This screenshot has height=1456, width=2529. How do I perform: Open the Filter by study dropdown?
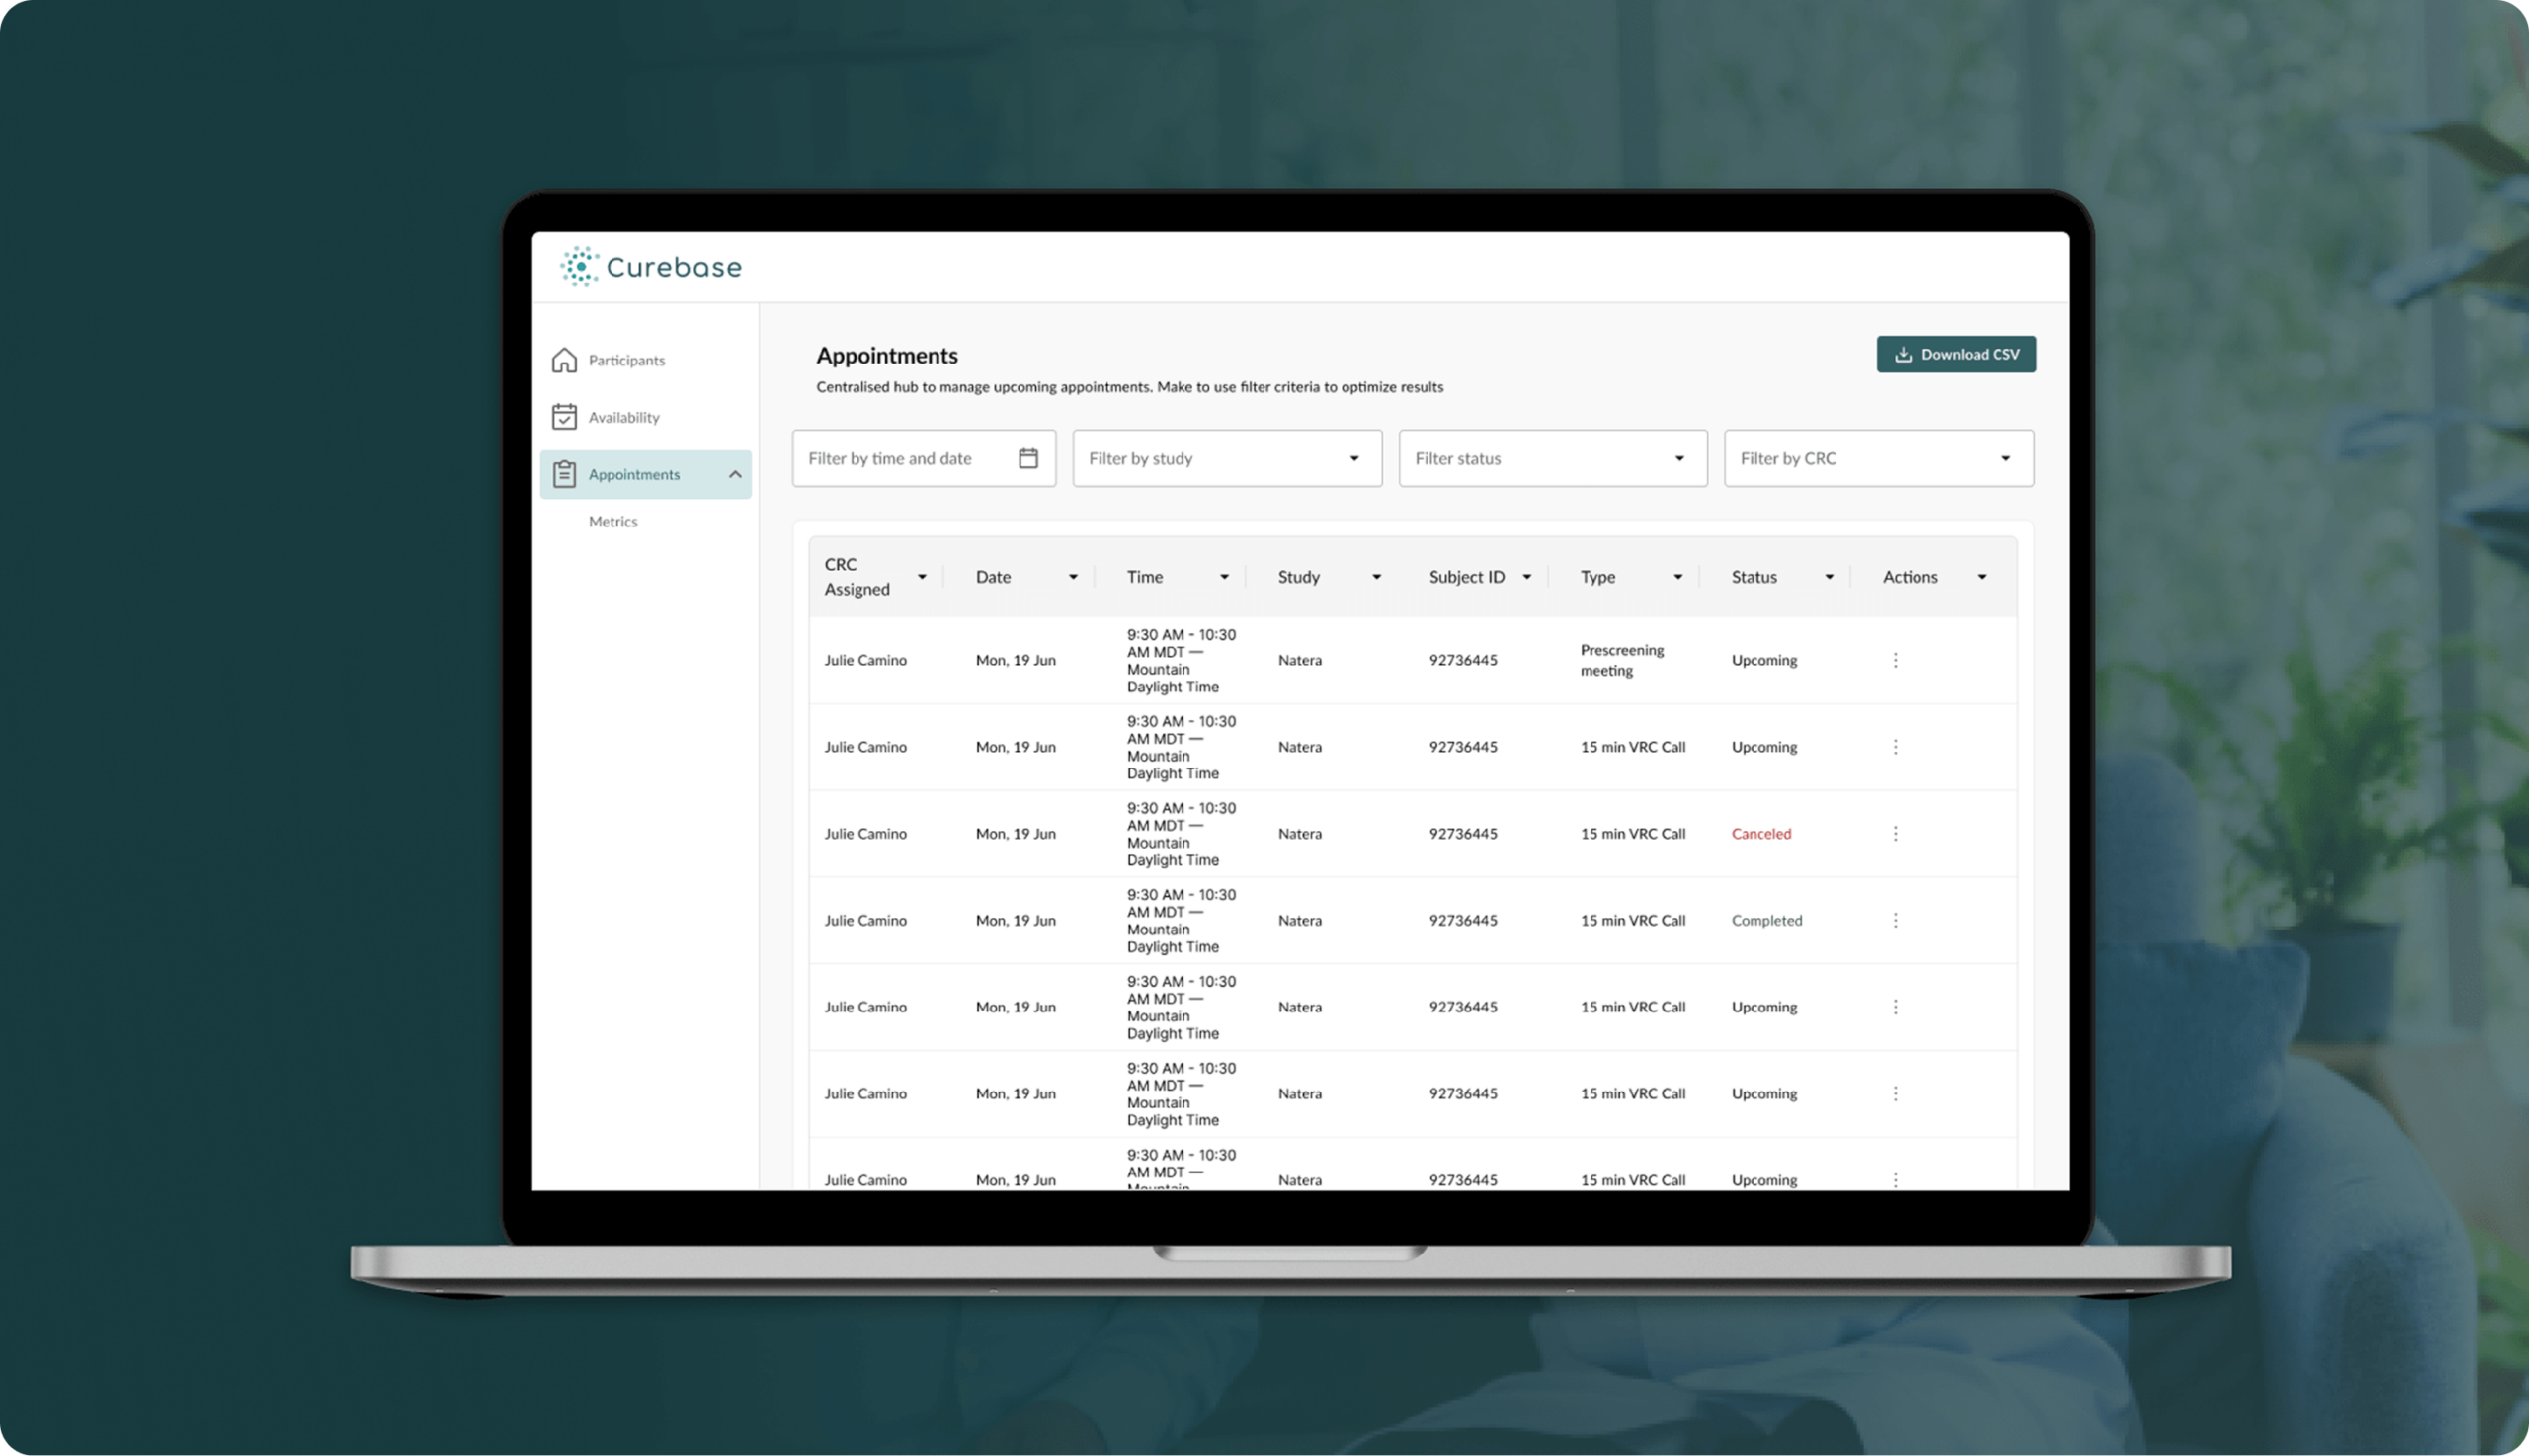coord(1227,458)
